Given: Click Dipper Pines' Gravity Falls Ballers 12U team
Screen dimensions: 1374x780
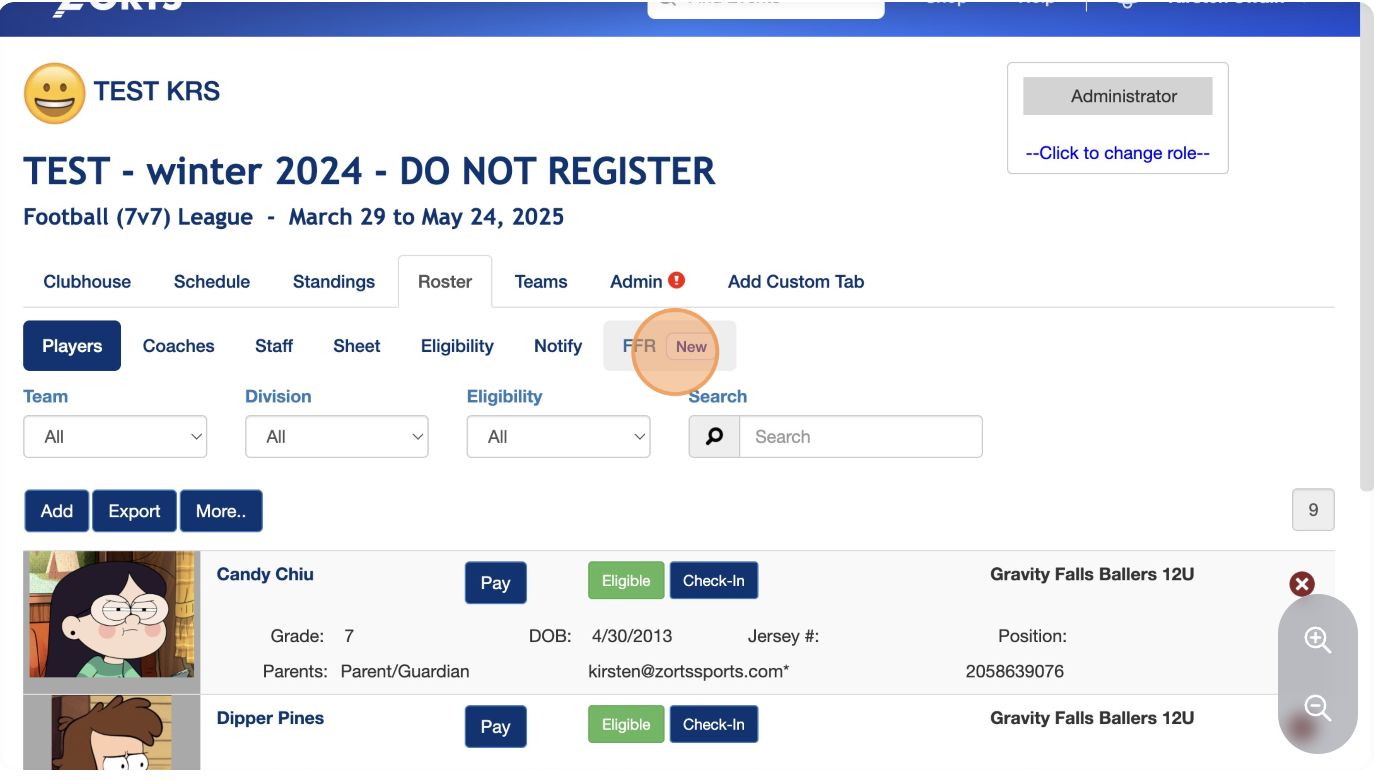Looking at the screenshot, I should point(1092,718).
